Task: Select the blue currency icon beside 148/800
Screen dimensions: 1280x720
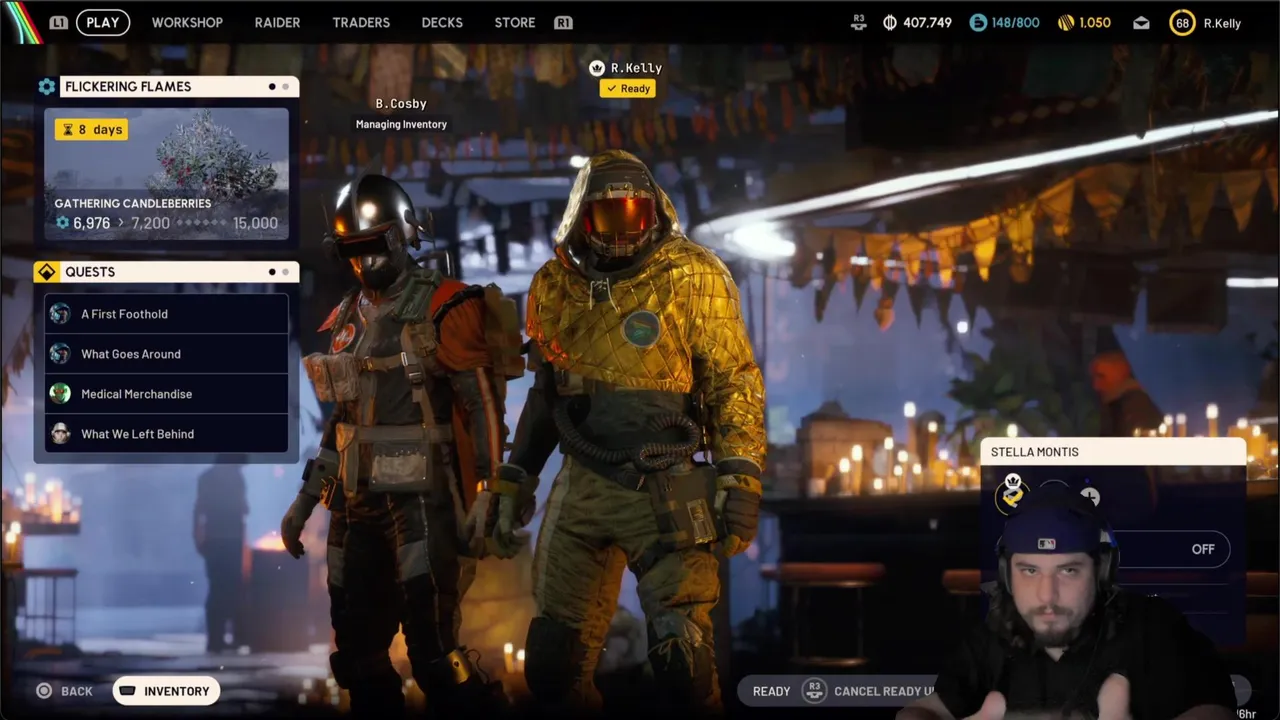Action: pos(978,22)
